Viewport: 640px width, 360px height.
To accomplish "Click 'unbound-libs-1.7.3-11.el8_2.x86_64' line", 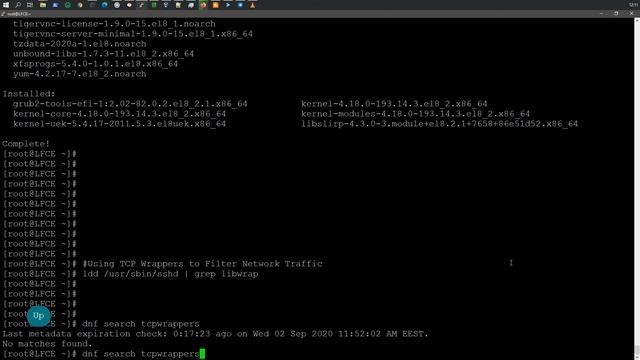I will (103, 54).
